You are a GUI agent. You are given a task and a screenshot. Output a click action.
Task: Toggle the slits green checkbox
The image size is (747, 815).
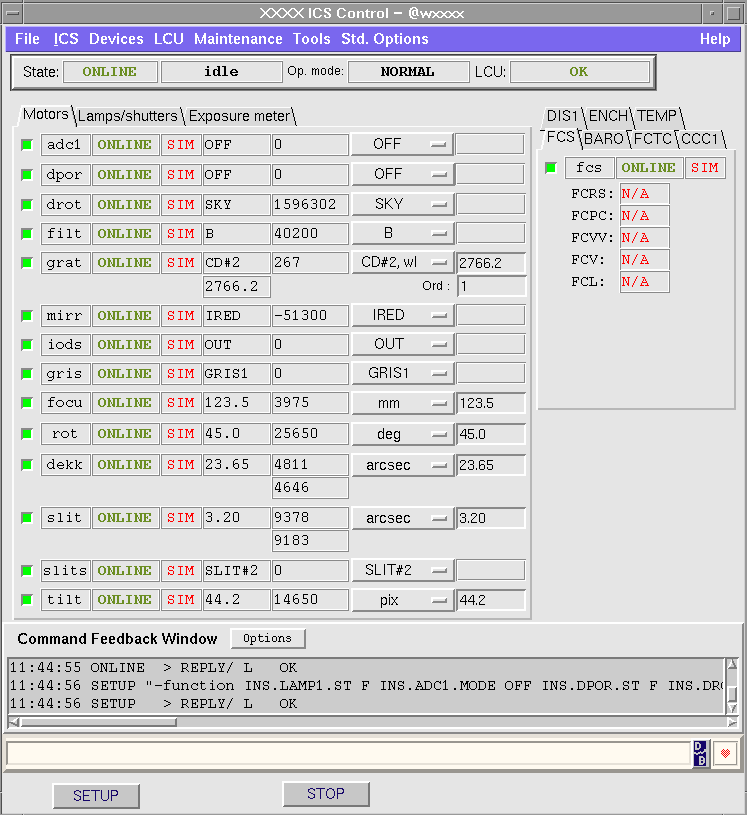click(27, 571)
